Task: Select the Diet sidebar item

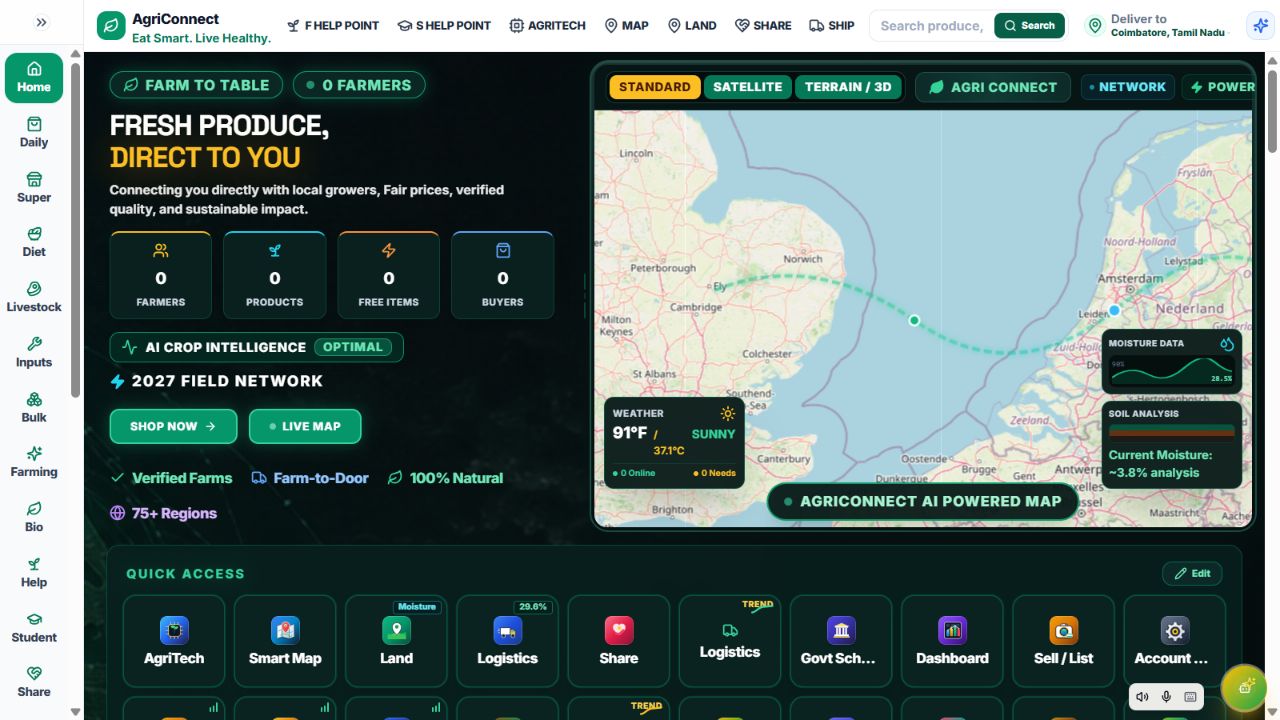Action: point(34,242)
